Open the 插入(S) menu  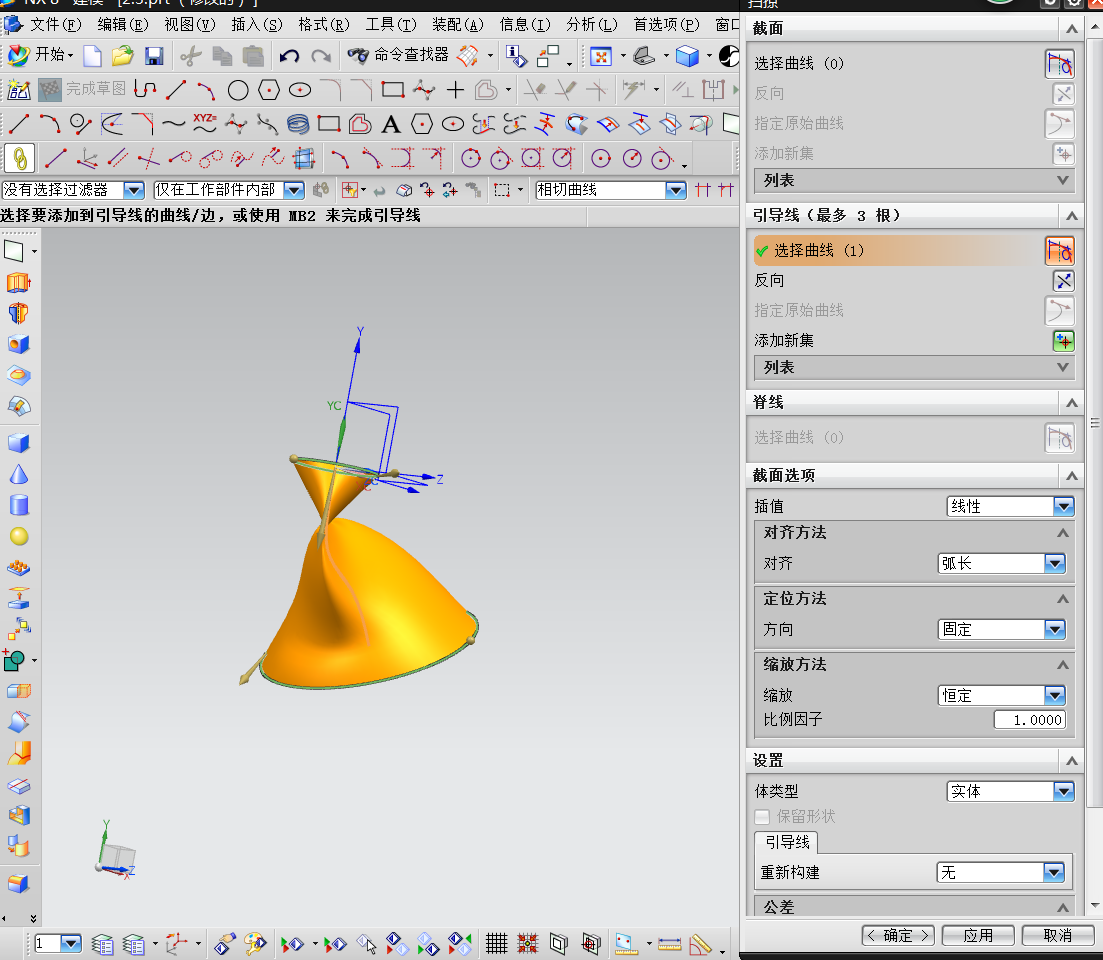(x=256, y=24)
